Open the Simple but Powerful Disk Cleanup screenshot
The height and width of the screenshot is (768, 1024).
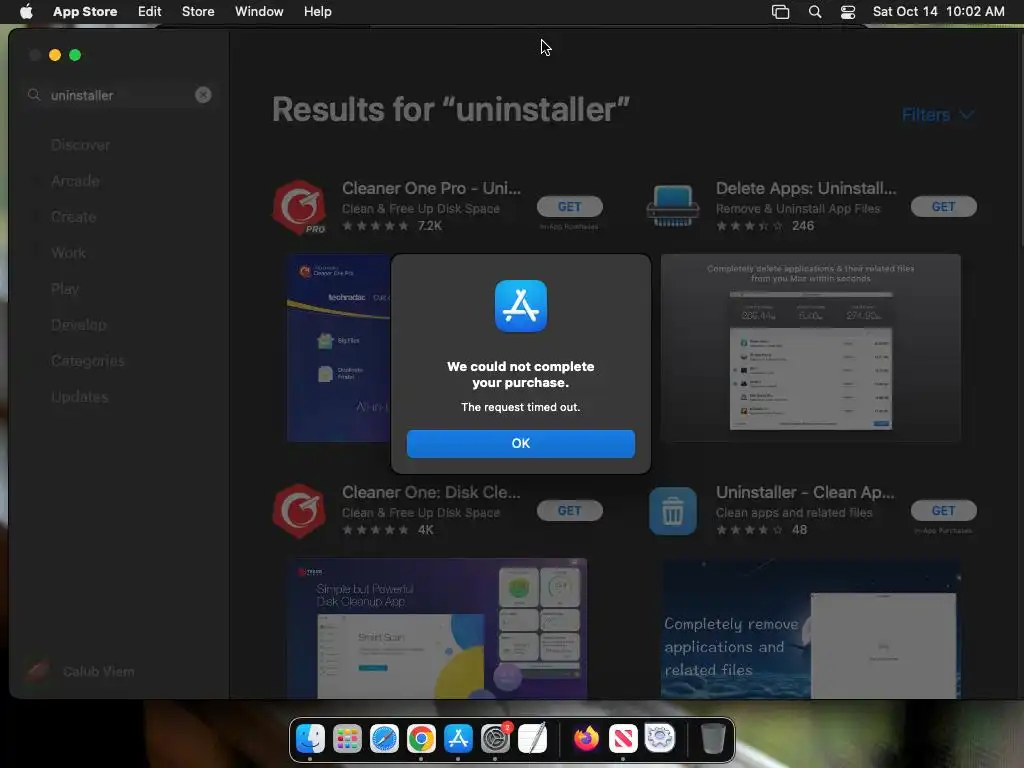(437, 628)
